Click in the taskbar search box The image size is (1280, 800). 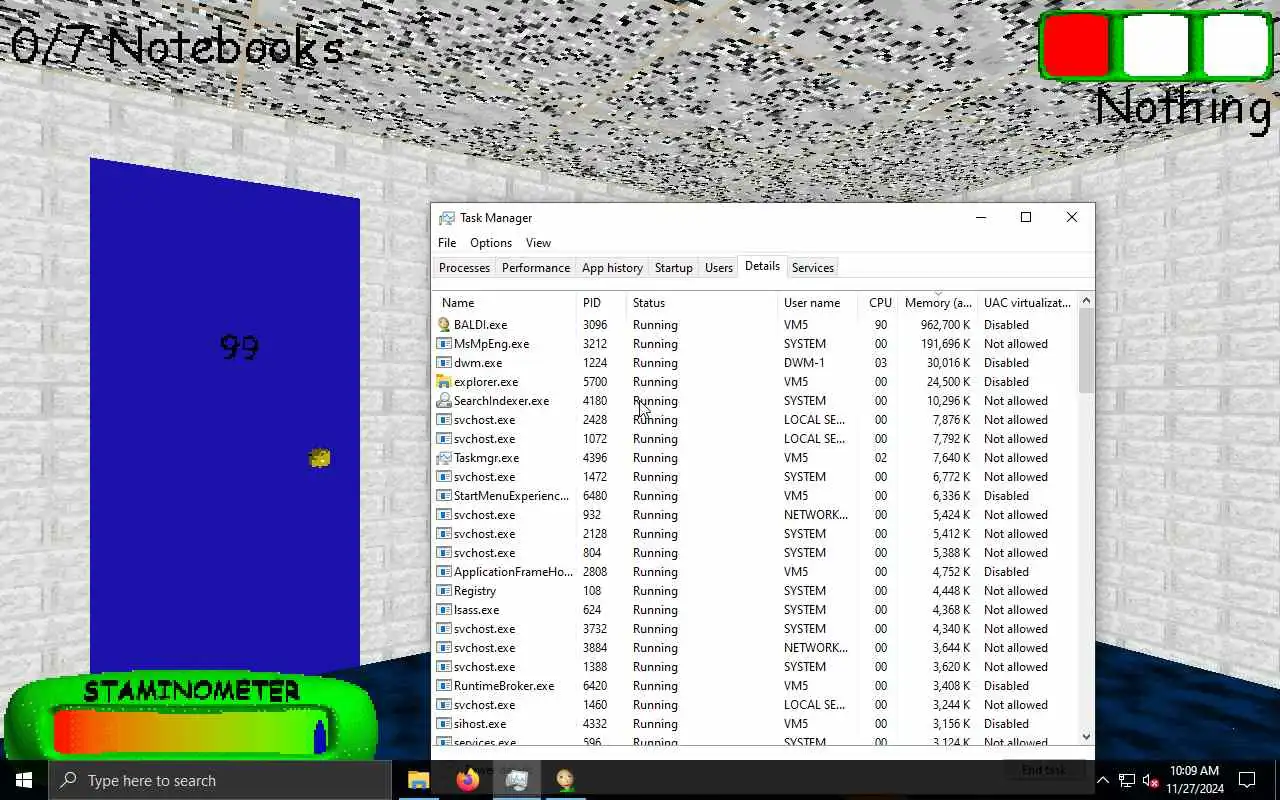220,781
